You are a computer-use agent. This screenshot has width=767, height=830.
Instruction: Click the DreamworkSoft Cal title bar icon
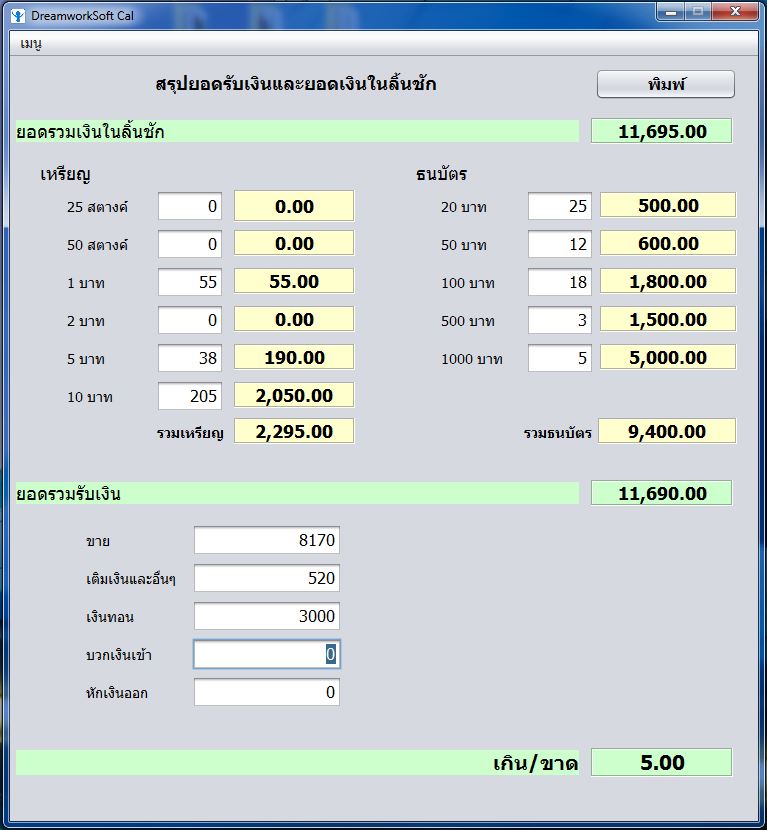pyautogui.click(x=17, y=16)
